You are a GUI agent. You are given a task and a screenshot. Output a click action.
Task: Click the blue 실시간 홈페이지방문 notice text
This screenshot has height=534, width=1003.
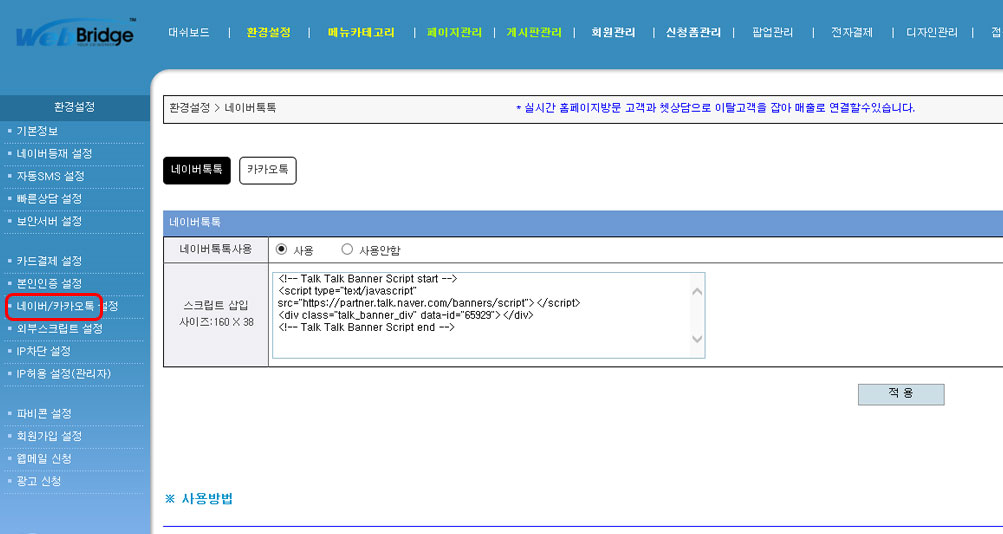click(x=715, y=108)
